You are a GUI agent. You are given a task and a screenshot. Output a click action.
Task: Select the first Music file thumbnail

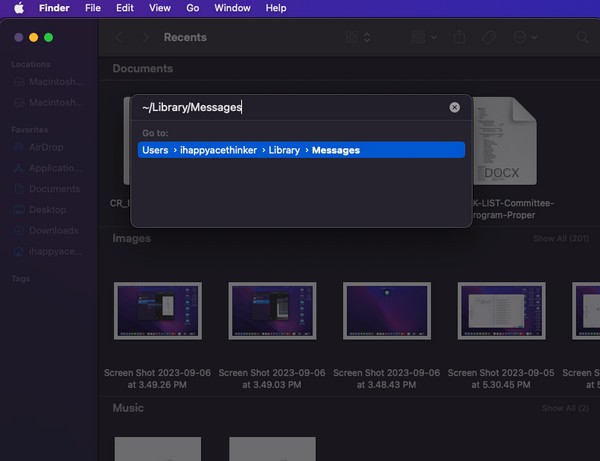(x=158, y=449)
